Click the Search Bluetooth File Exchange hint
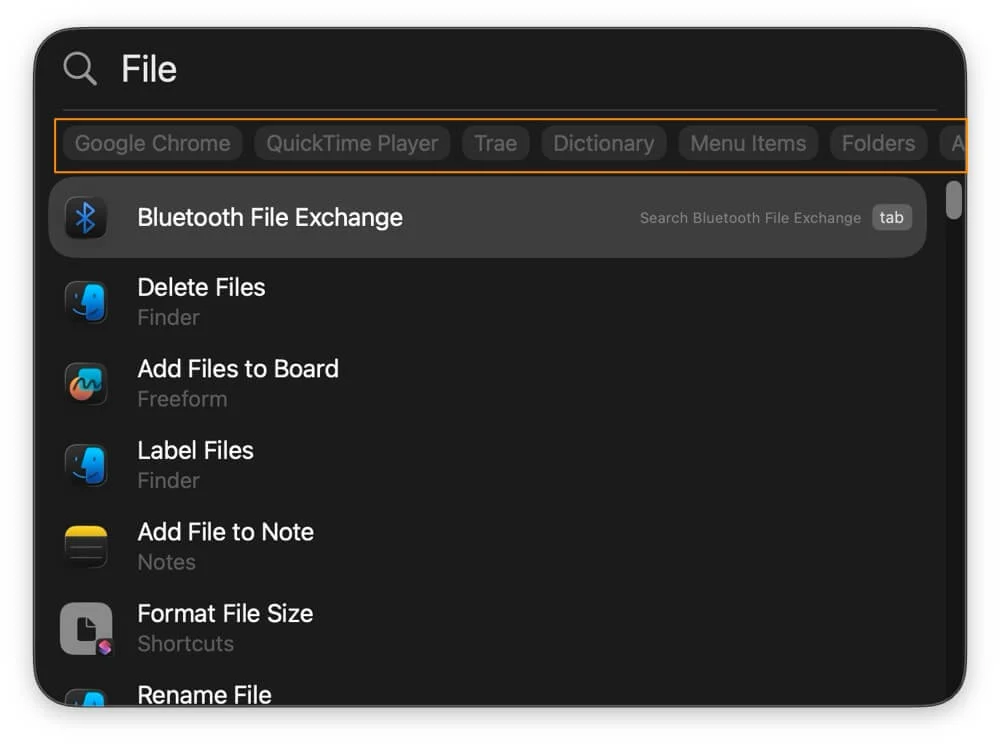The image size is (1000, 746). click(x=750, y=218)
